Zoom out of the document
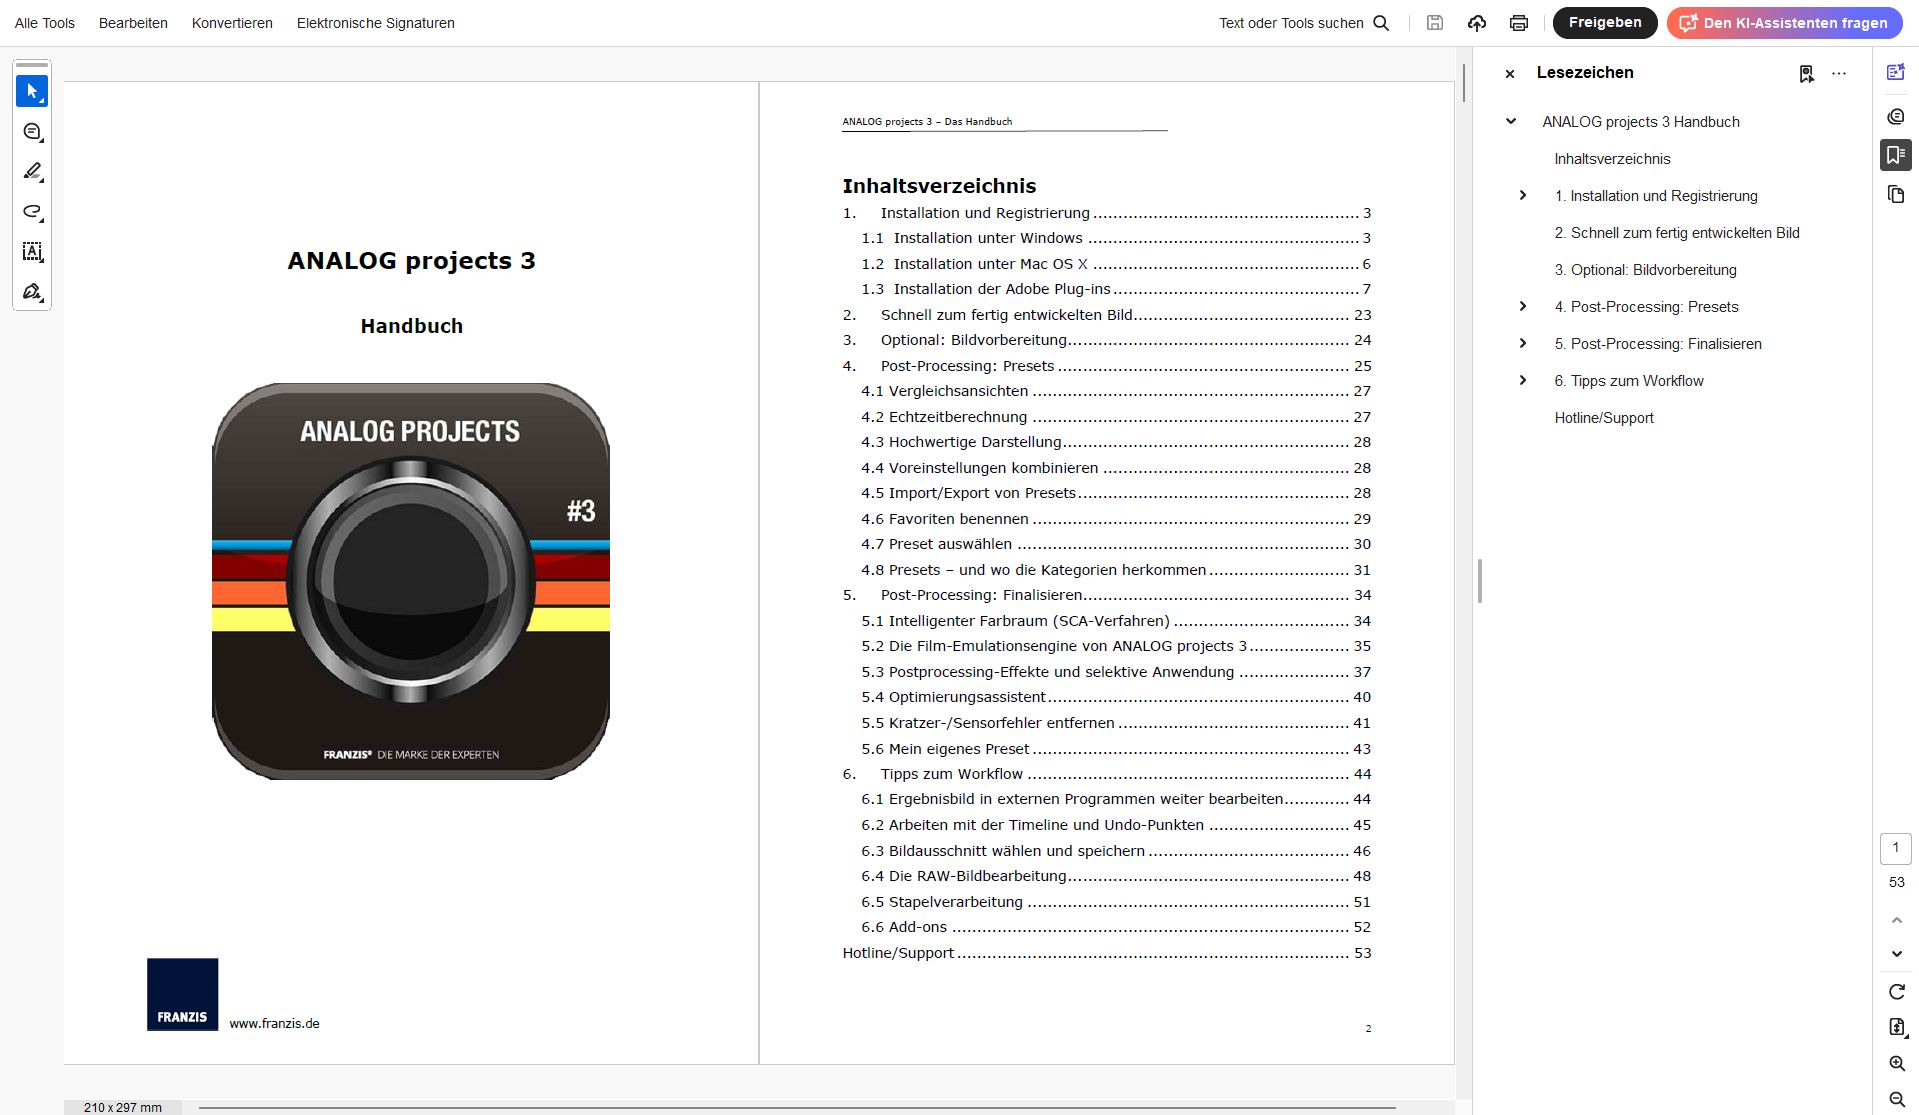The height and width of the screenshot is (1115, 1919). point(1896,1099)
